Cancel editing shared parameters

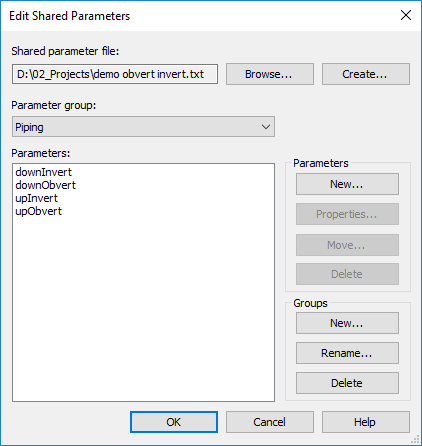pos(270,422)
